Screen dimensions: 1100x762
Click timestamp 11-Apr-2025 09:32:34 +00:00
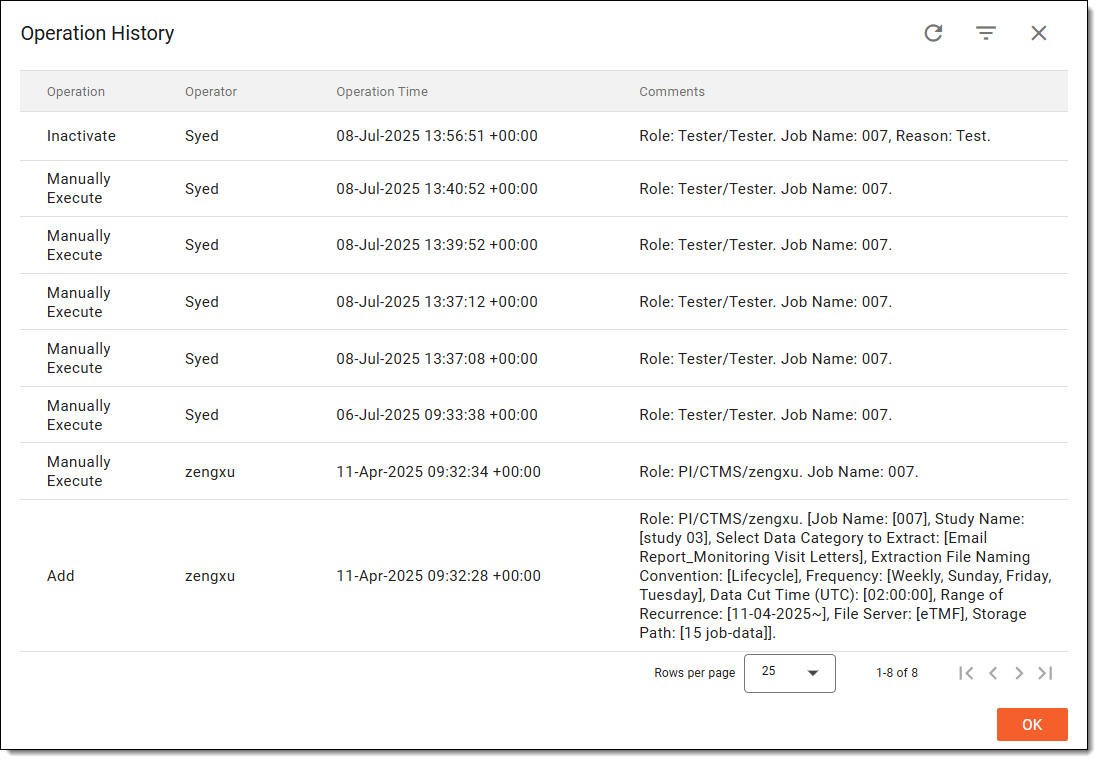click(x=438, y=472)
